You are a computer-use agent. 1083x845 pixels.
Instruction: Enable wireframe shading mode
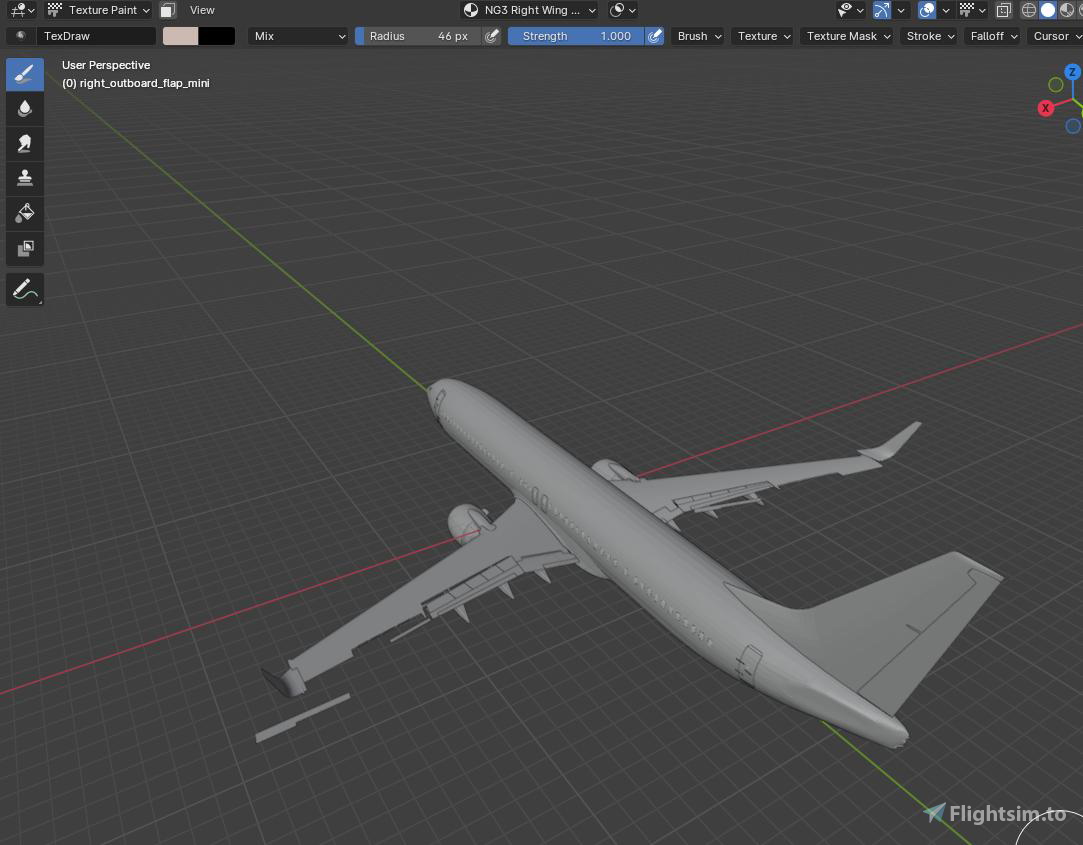[x=1028, y=10]
